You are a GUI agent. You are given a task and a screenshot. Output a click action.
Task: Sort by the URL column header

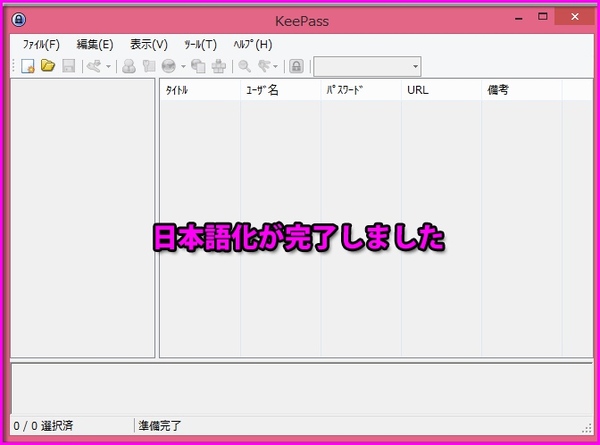coord(441,90)
